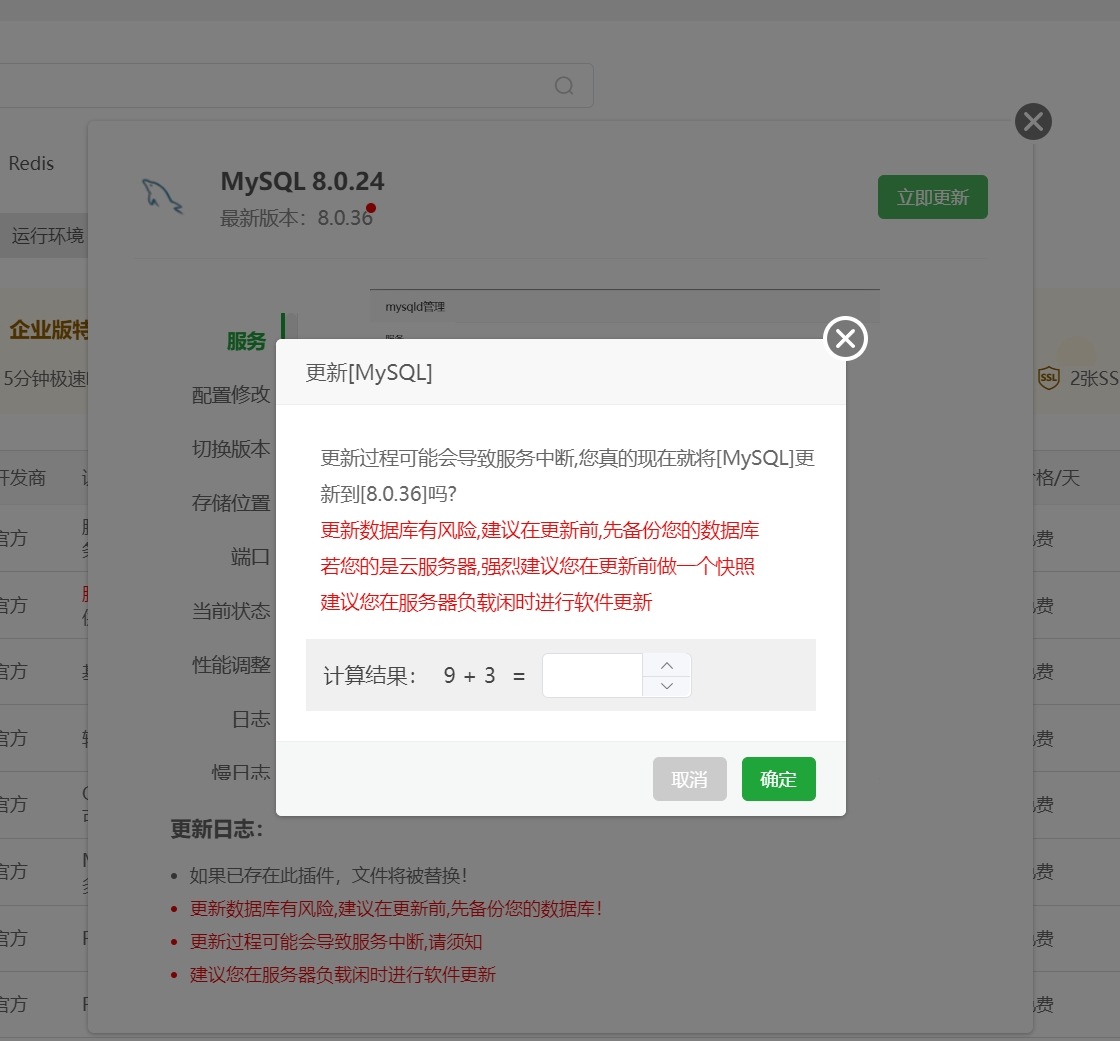The width and height of the screenshot is (1120, 1041).
Task: Close the 更新[MySQL] dialog with X icon
Action: [845, 339]
